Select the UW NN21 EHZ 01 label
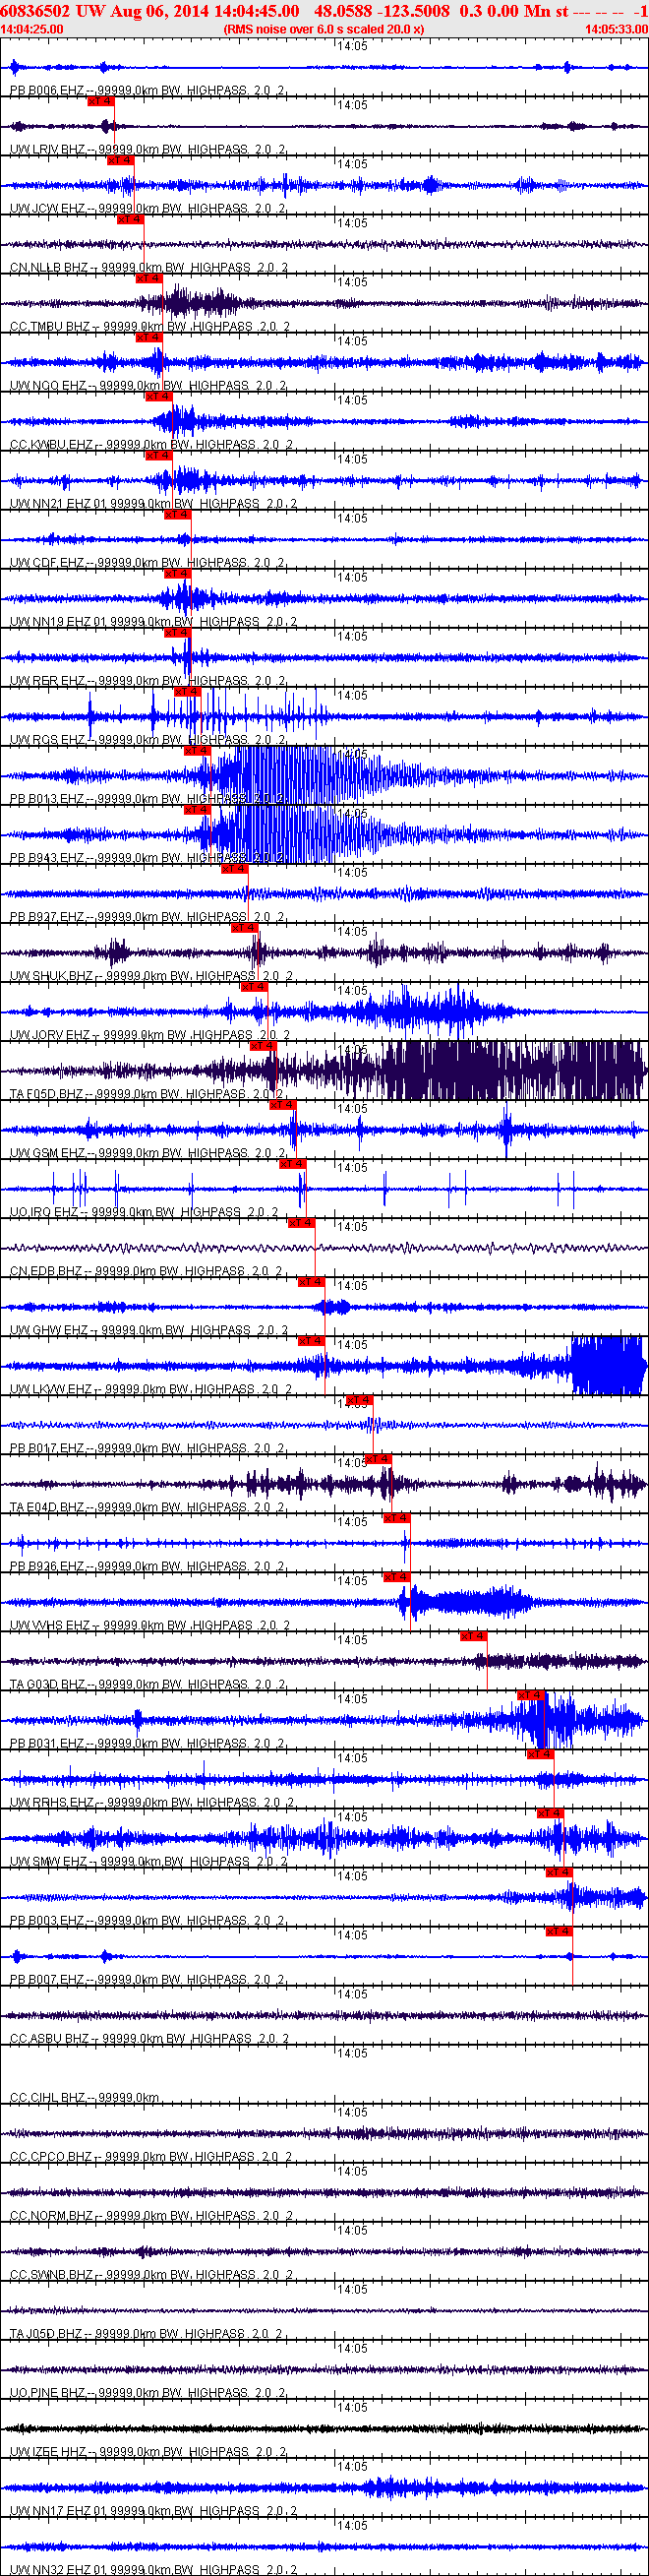 [x=153, y=504]
